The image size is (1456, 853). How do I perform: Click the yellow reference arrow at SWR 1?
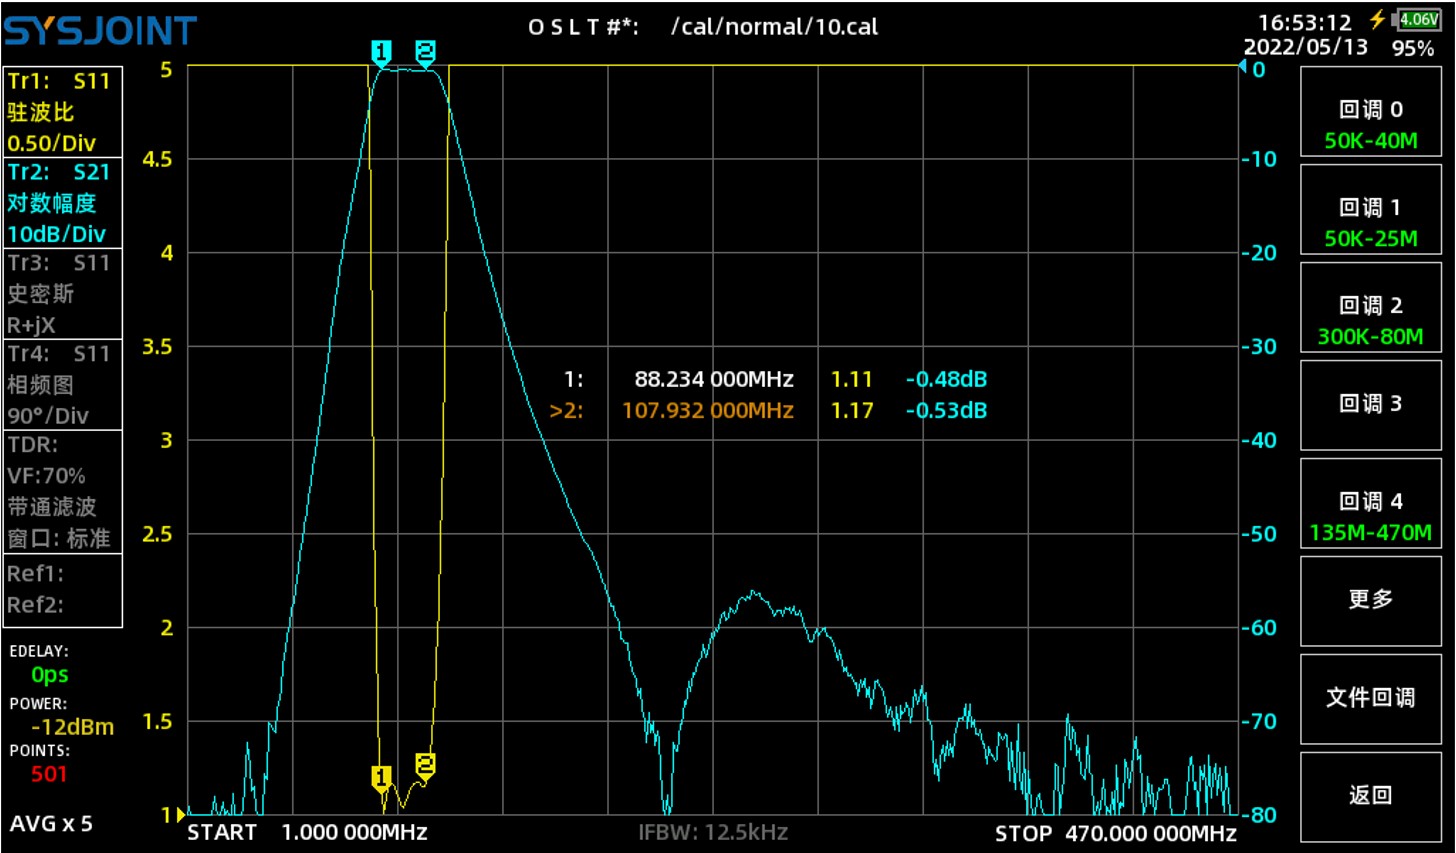point(181,815)
